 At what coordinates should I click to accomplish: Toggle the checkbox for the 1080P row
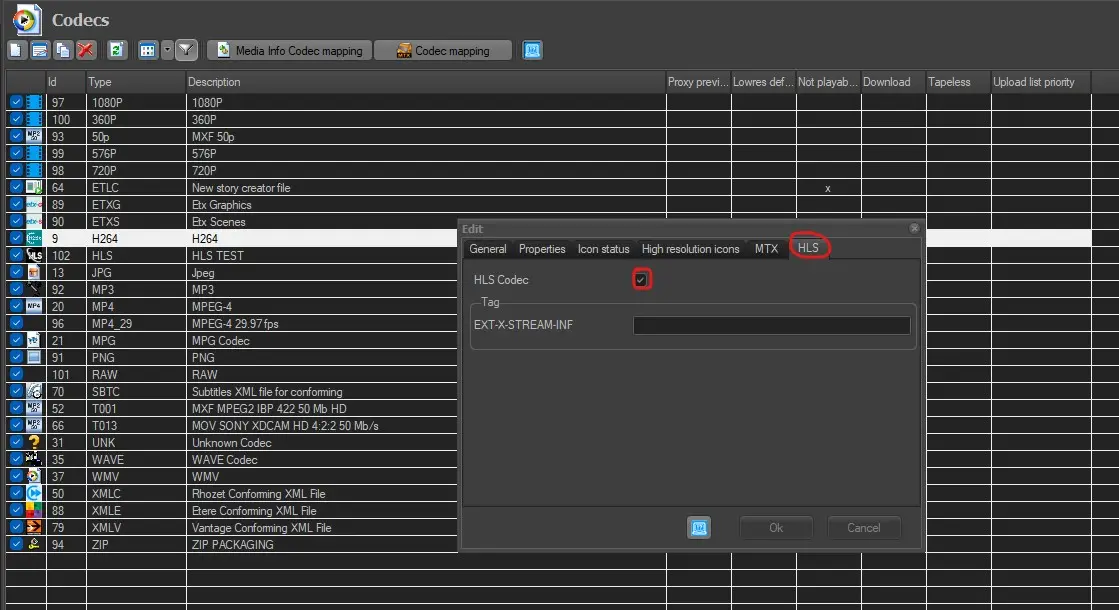point(16,103)
